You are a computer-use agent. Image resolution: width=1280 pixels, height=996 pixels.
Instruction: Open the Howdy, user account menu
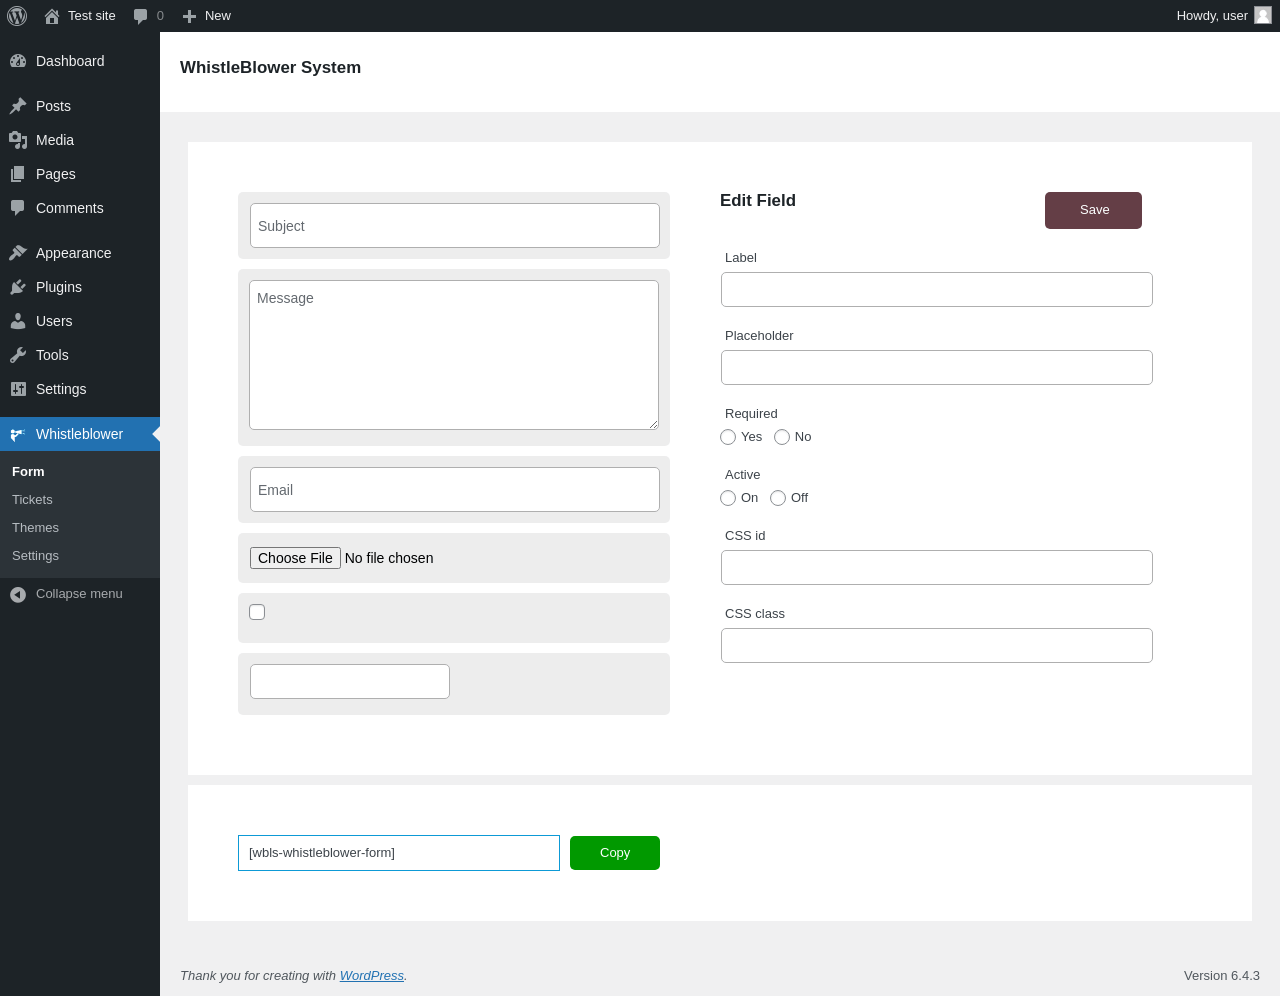click(1223, 16)
